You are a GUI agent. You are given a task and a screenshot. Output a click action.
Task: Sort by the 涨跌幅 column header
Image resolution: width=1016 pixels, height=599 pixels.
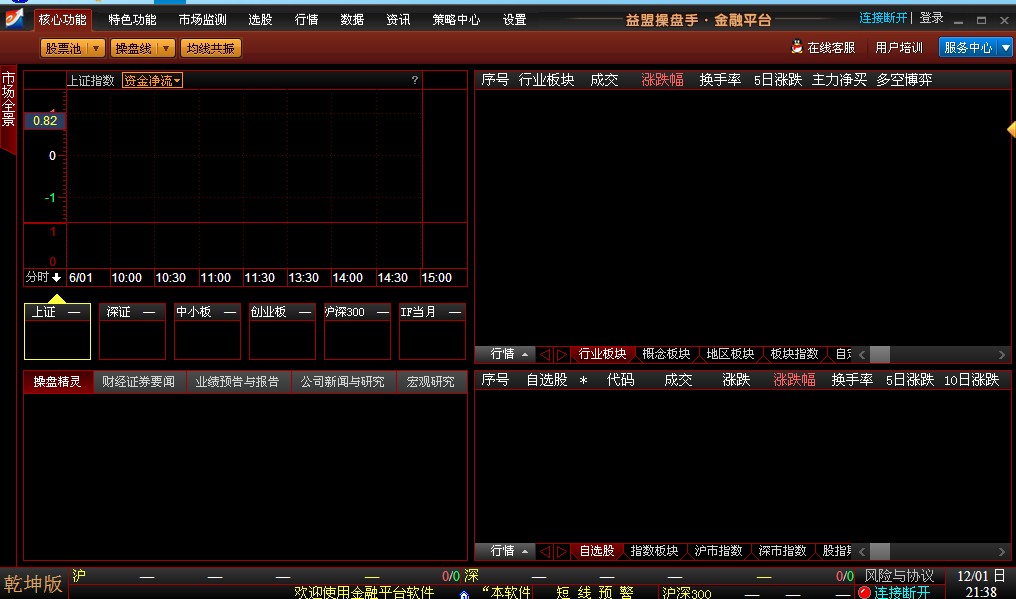[660, 79]
